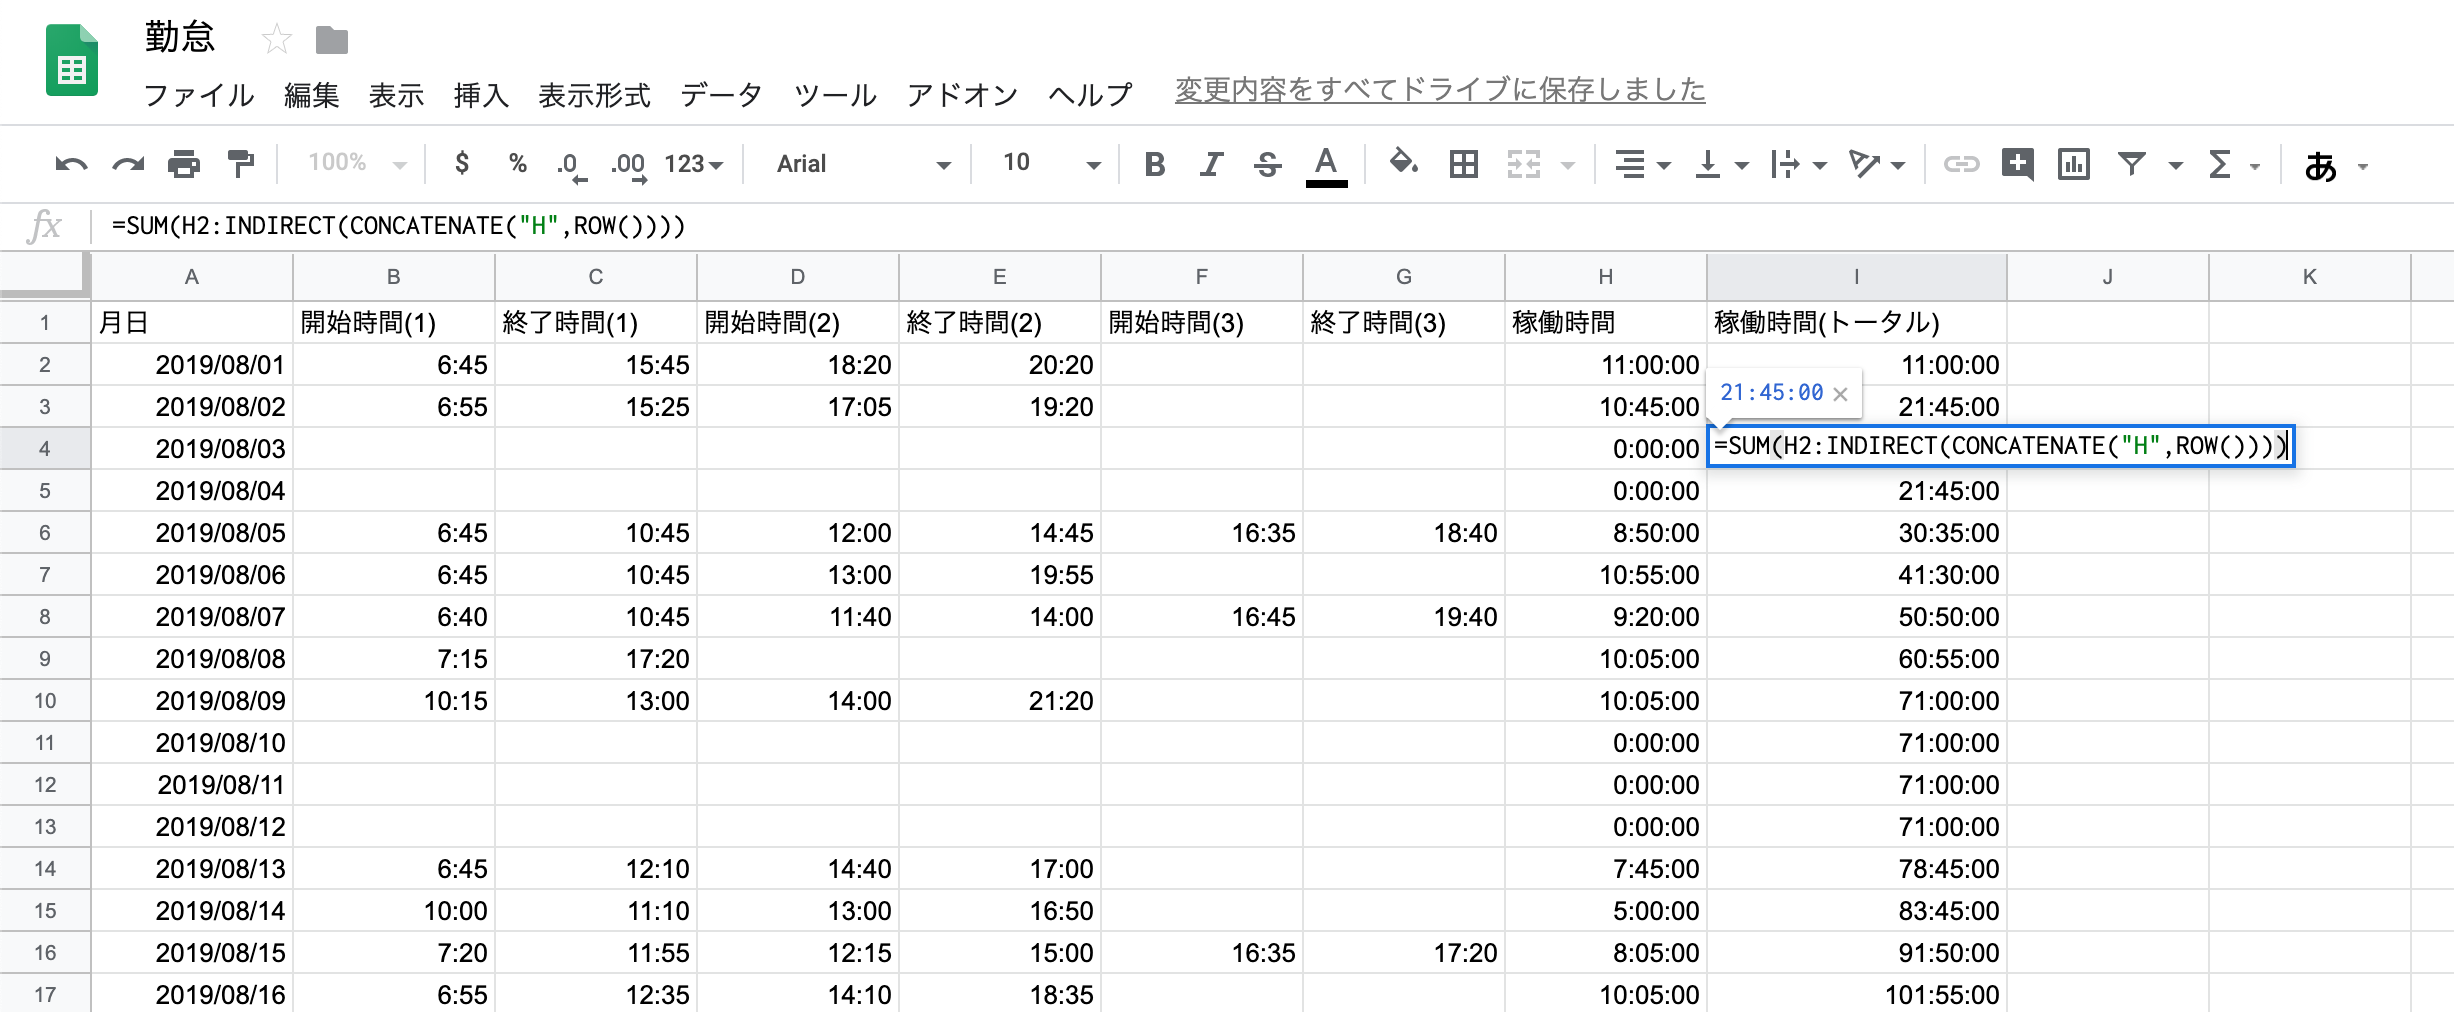This screenshot has width=2454, height=1012.
Task: Expand the filter views dropdown arrow
Action: (x=2175, y=166)
